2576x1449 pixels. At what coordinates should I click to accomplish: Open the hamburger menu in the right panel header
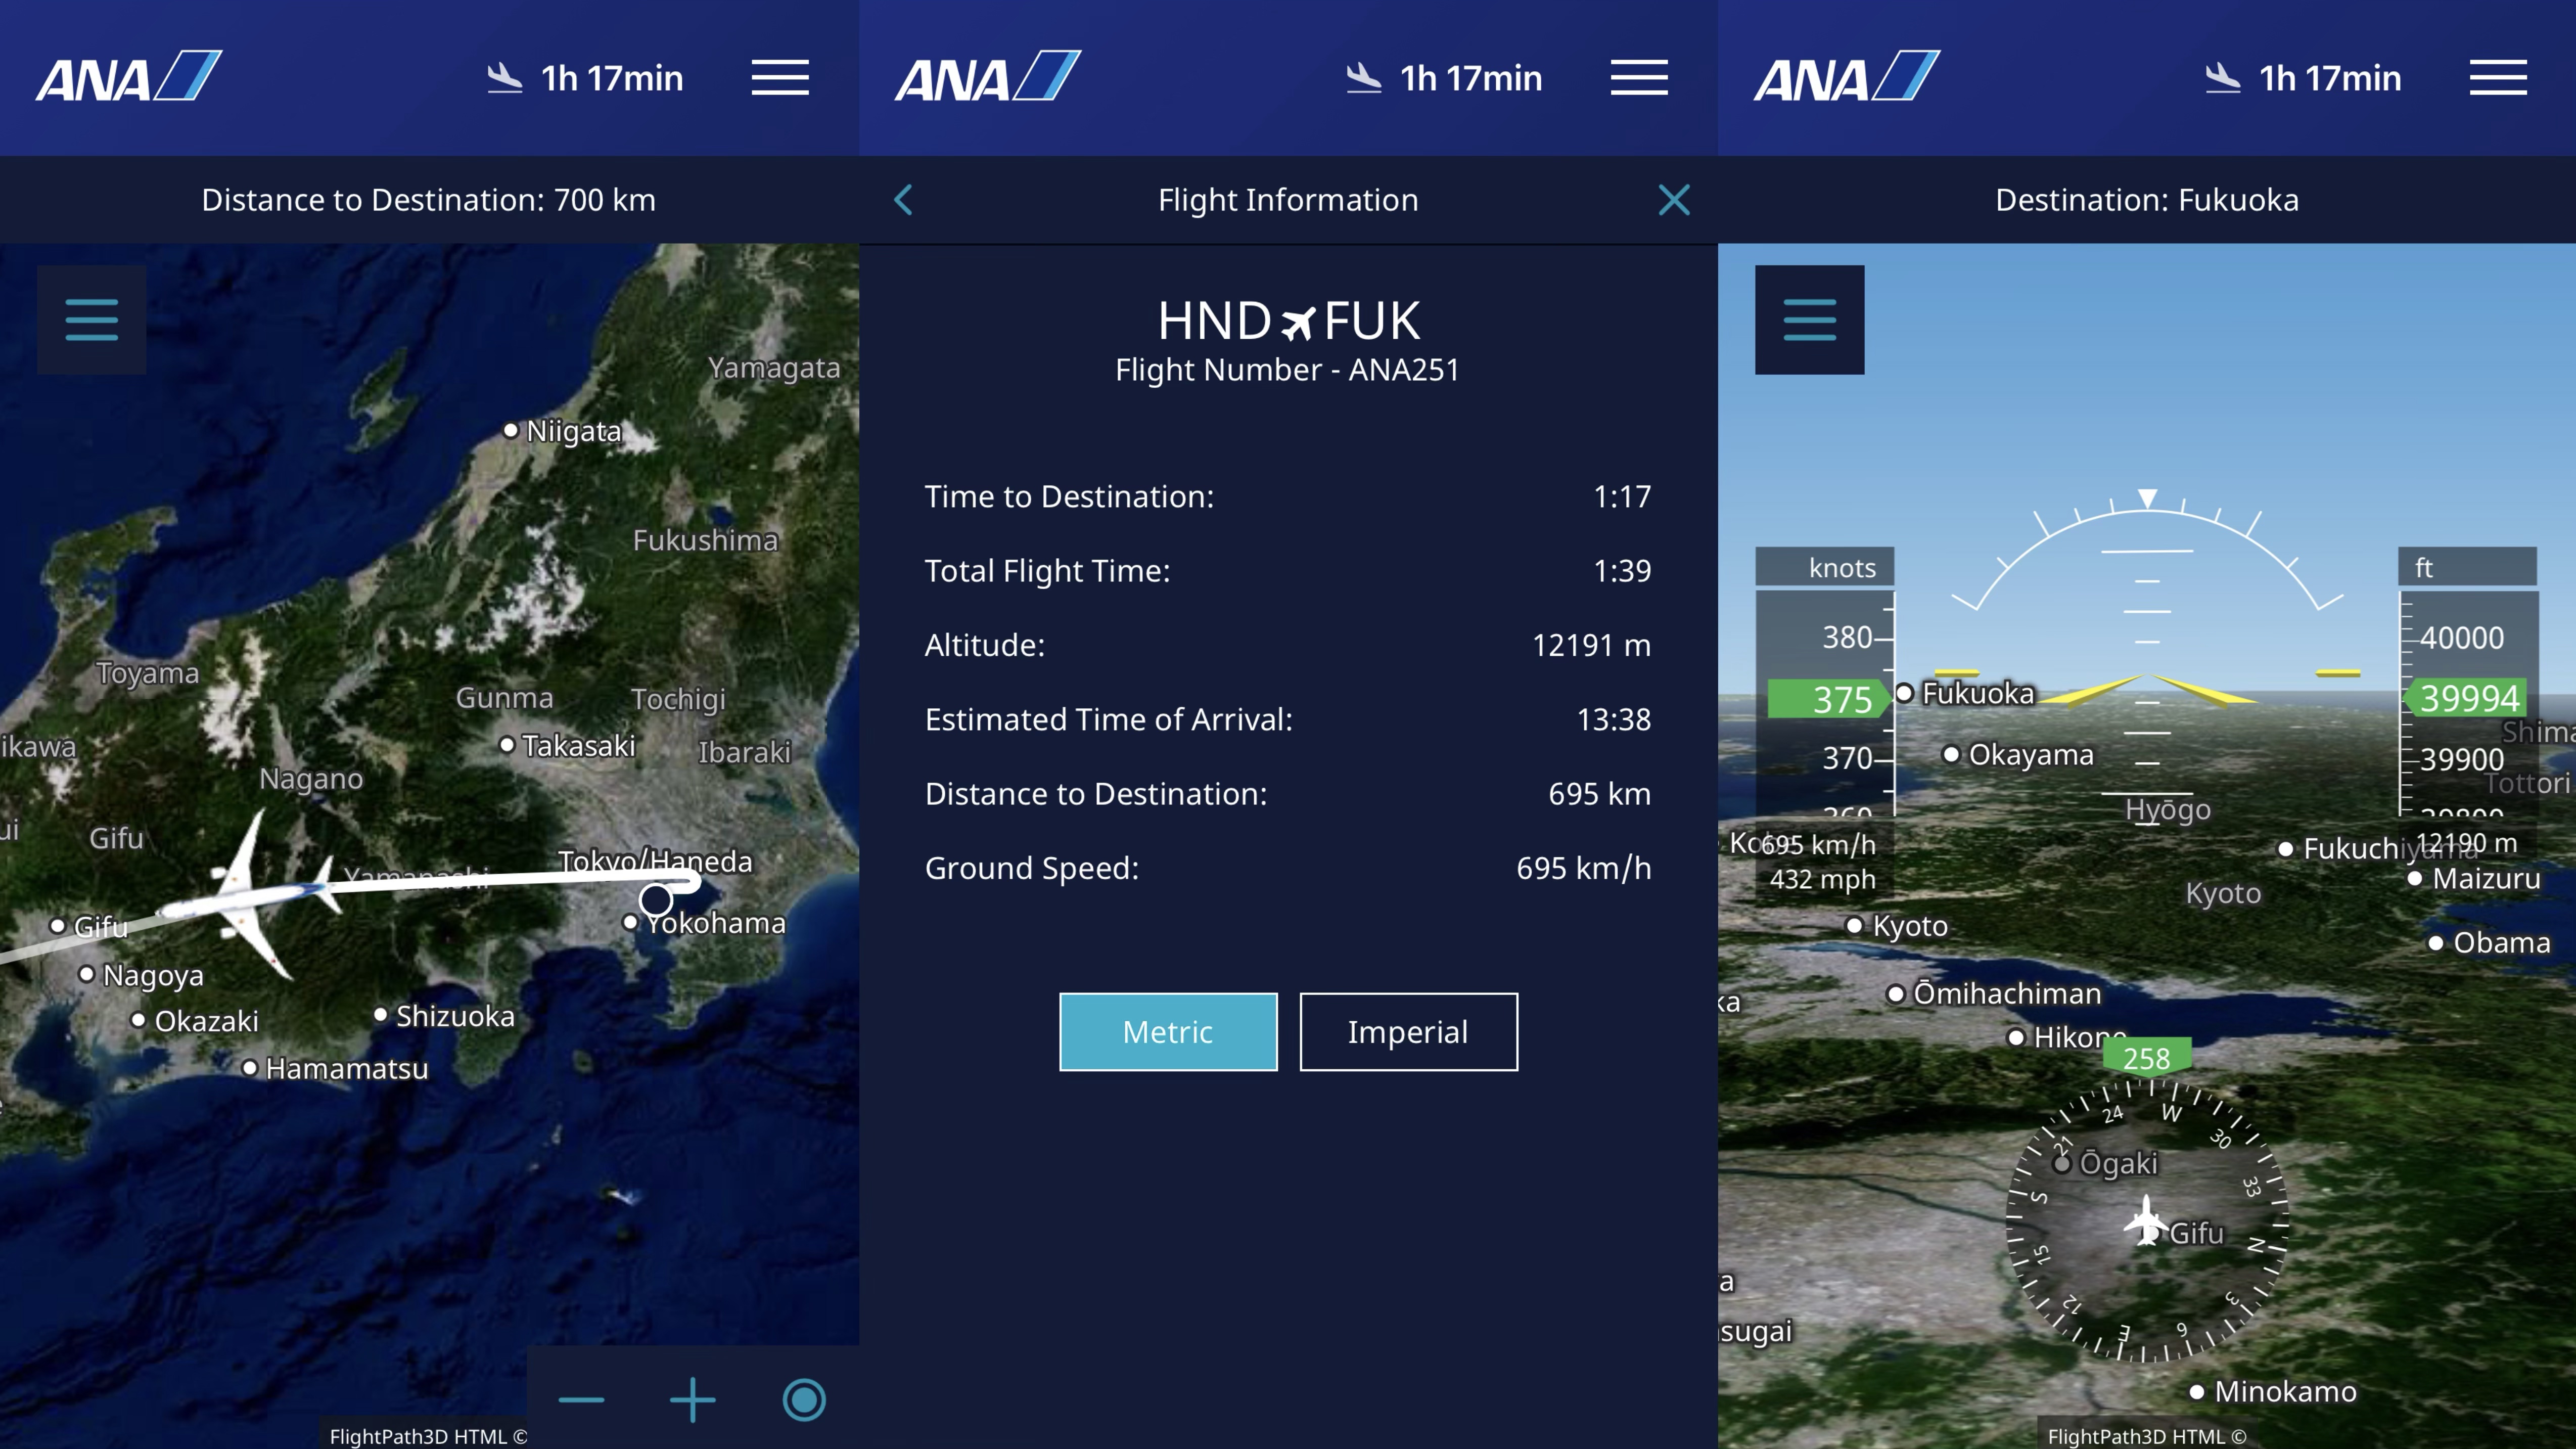click(x=2498, y=77)
